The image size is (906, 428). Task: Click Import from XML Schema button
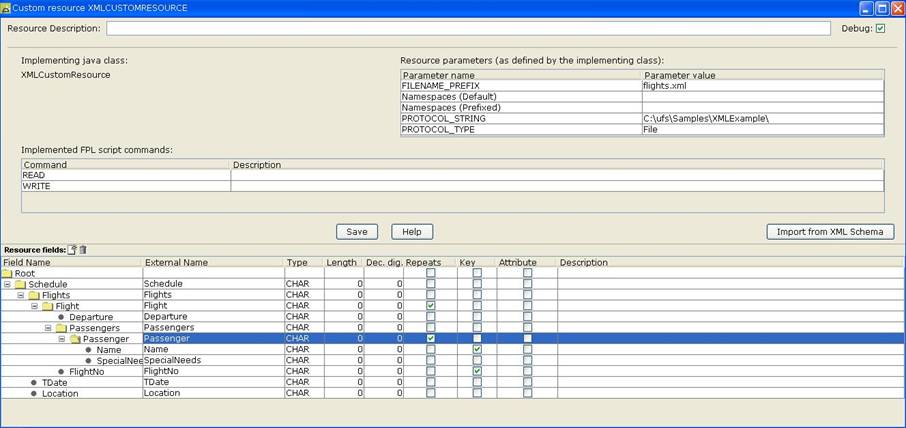(829, 232)
